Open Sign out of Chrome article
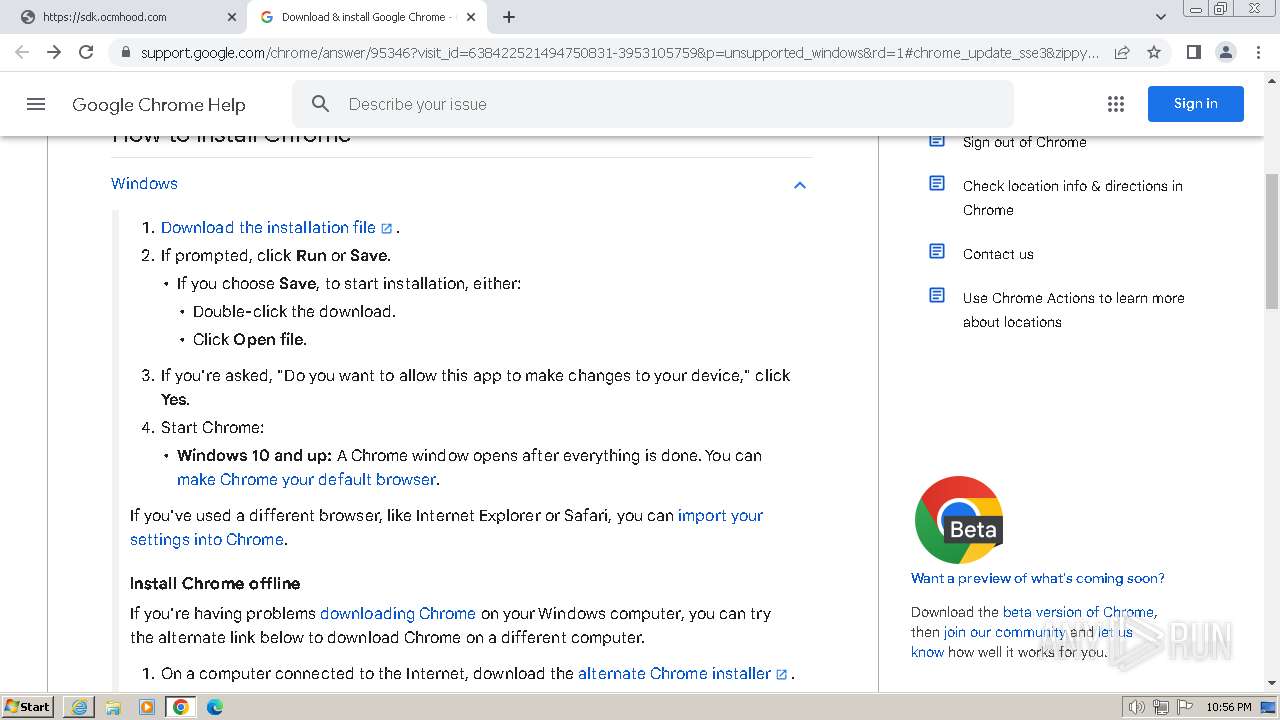1280x720 pixels. (x=1024, y=142)
